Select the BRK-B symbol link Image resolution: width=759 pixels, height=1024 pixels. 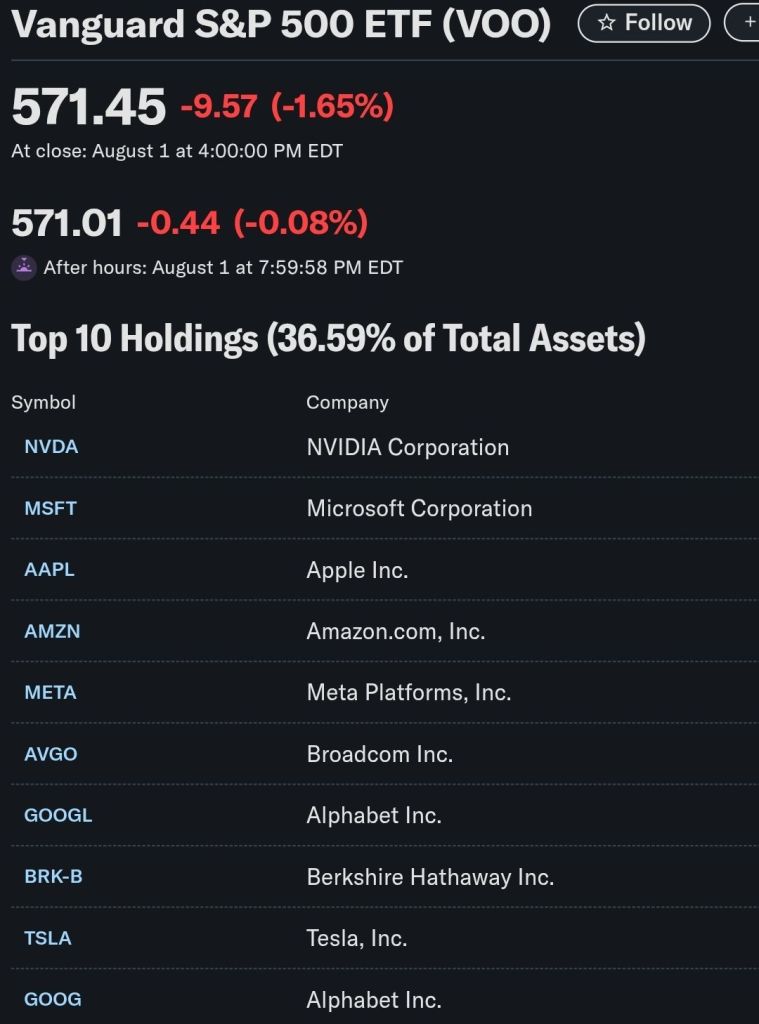pyautogui.click(x=53, y=877)
